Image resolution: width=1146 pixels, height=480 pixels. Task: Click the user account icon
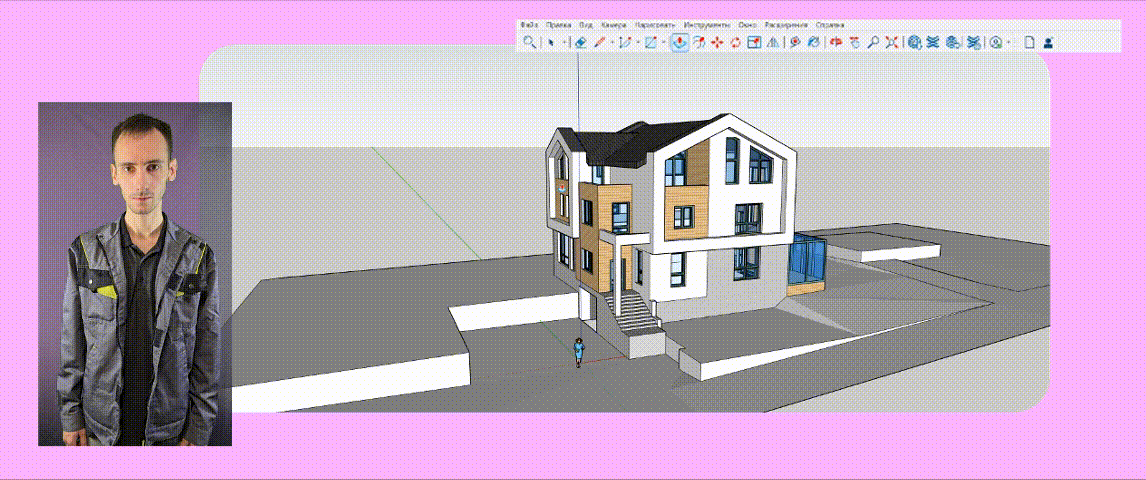click(1048, 42)
